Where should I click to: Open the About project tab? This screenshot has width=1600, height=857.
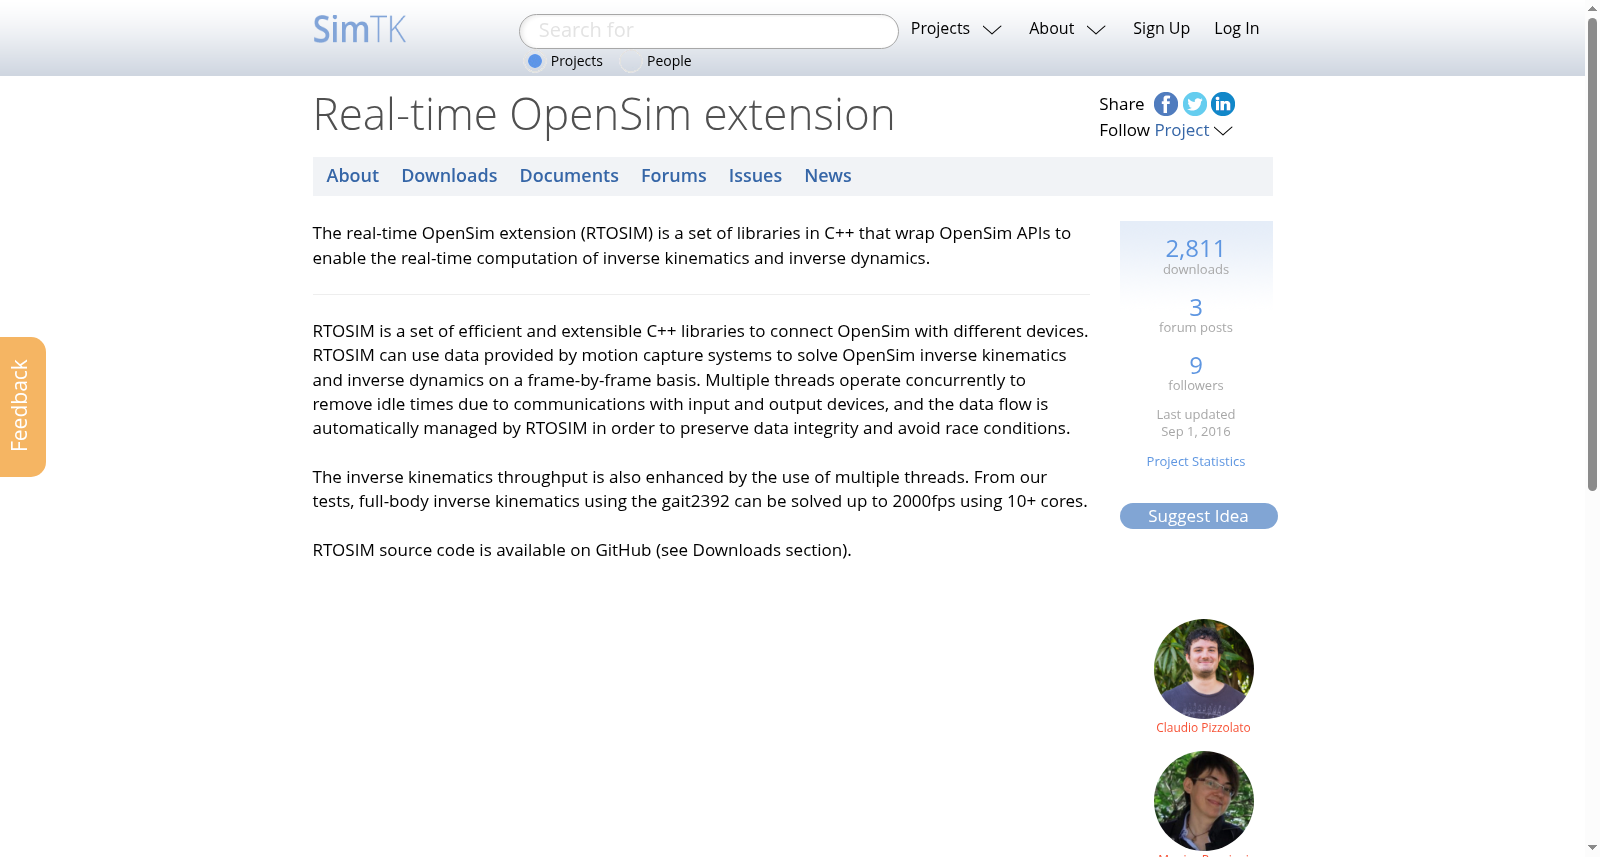click(352, 176)
